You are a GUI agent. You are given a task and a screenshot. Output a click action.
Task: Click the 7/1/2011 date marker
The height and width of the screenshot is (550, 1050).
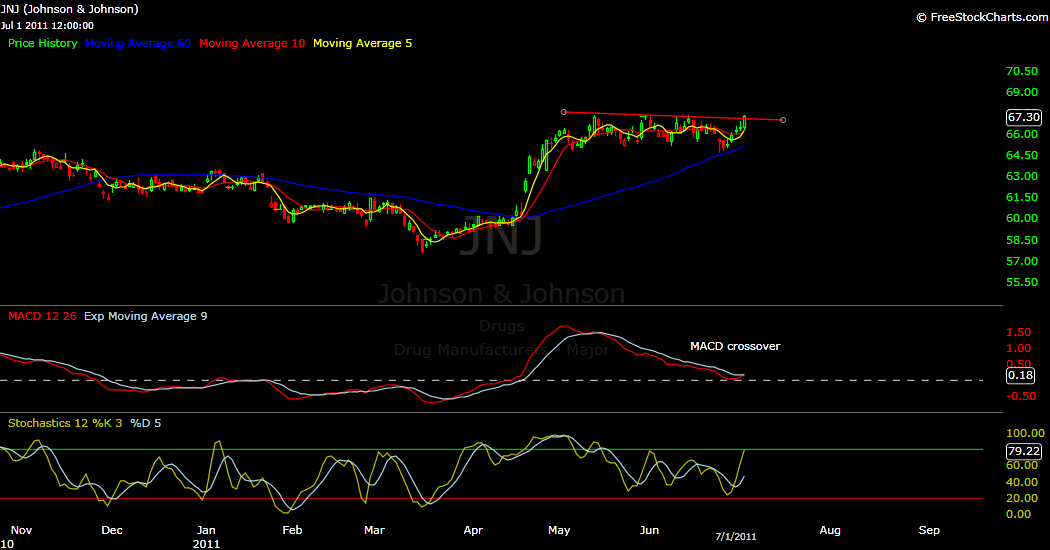click(736, 537)
